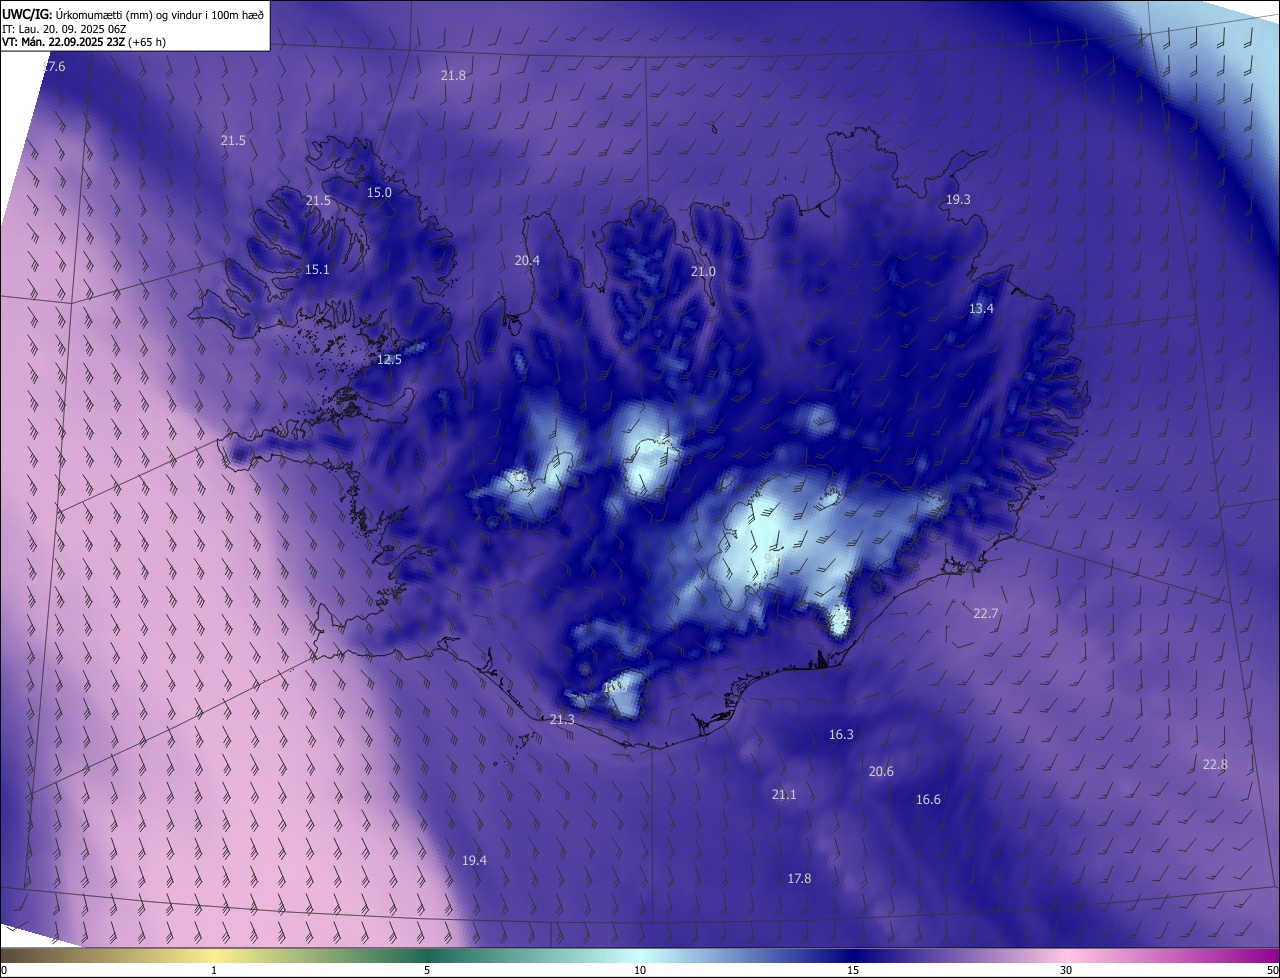This screenshot has height=978, width=1280.
Task: Click the 22.8 value label
Action: point(1215,765)
